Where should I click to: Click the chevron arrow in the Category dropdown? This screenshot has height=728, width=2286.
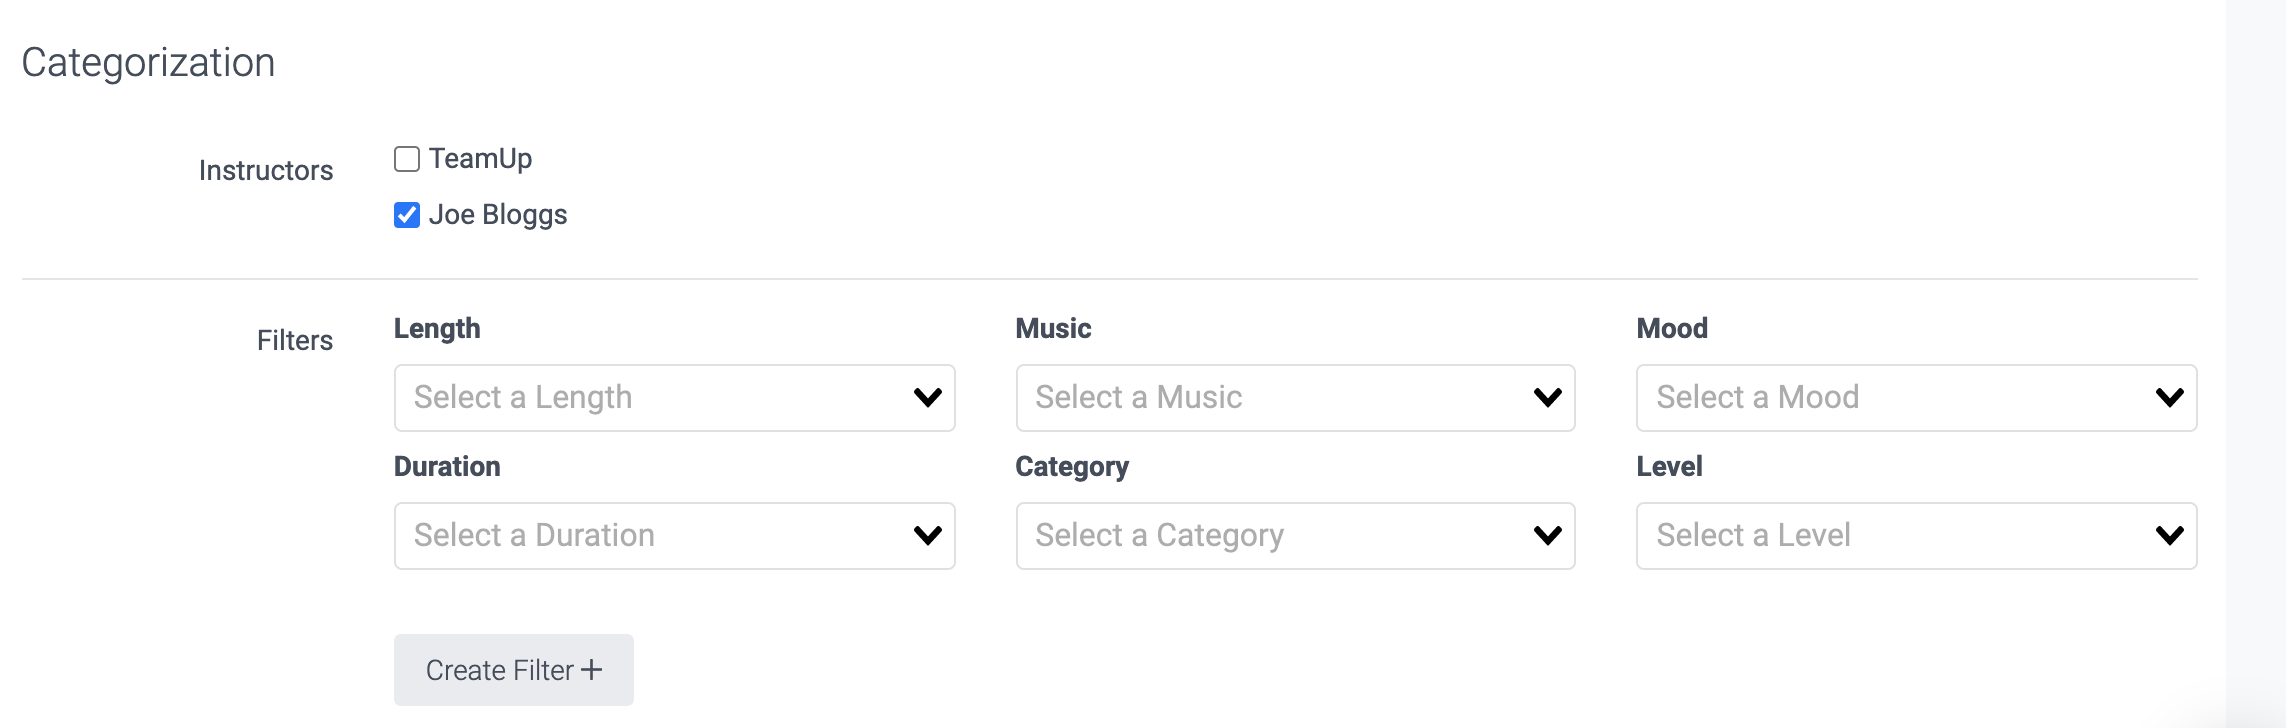(1548, 536)
